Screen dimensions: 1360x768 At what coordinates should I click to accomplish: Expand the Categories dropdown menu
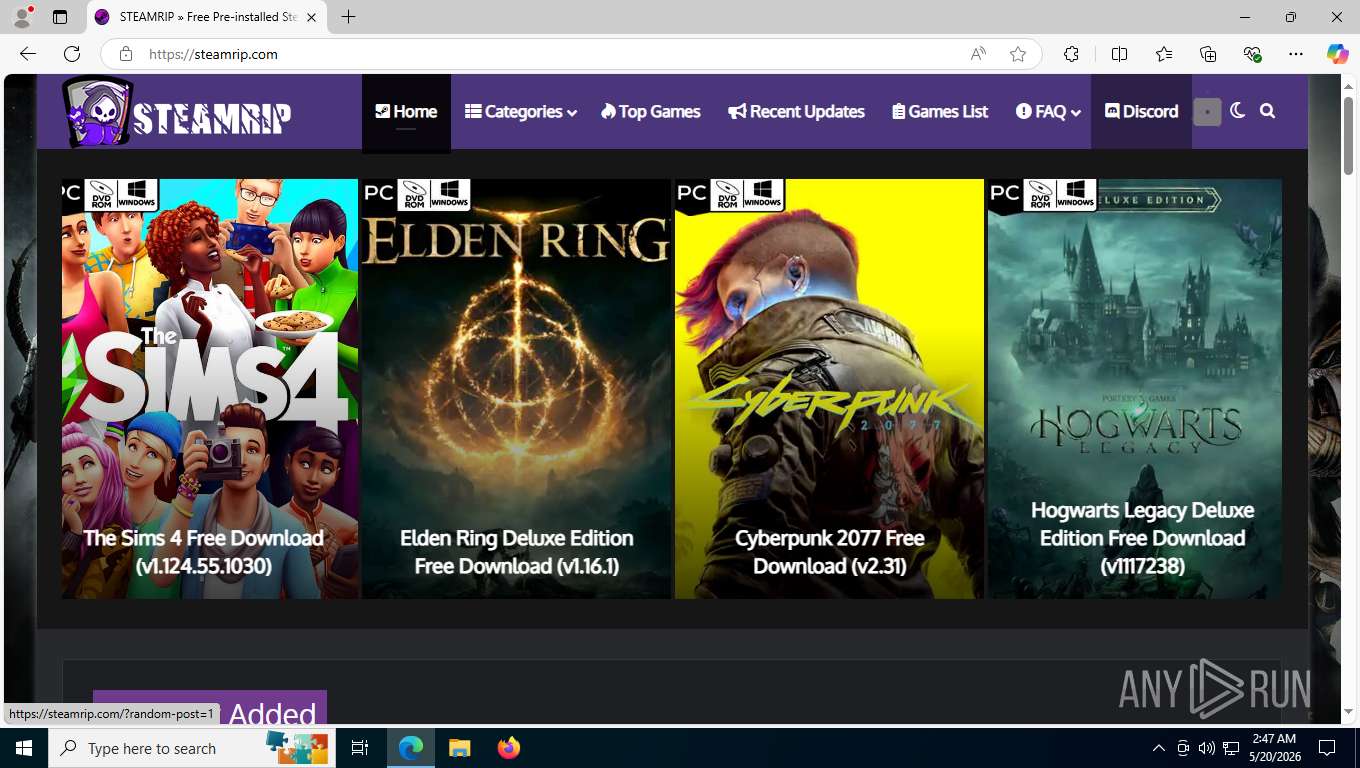(x=521, y=112)
